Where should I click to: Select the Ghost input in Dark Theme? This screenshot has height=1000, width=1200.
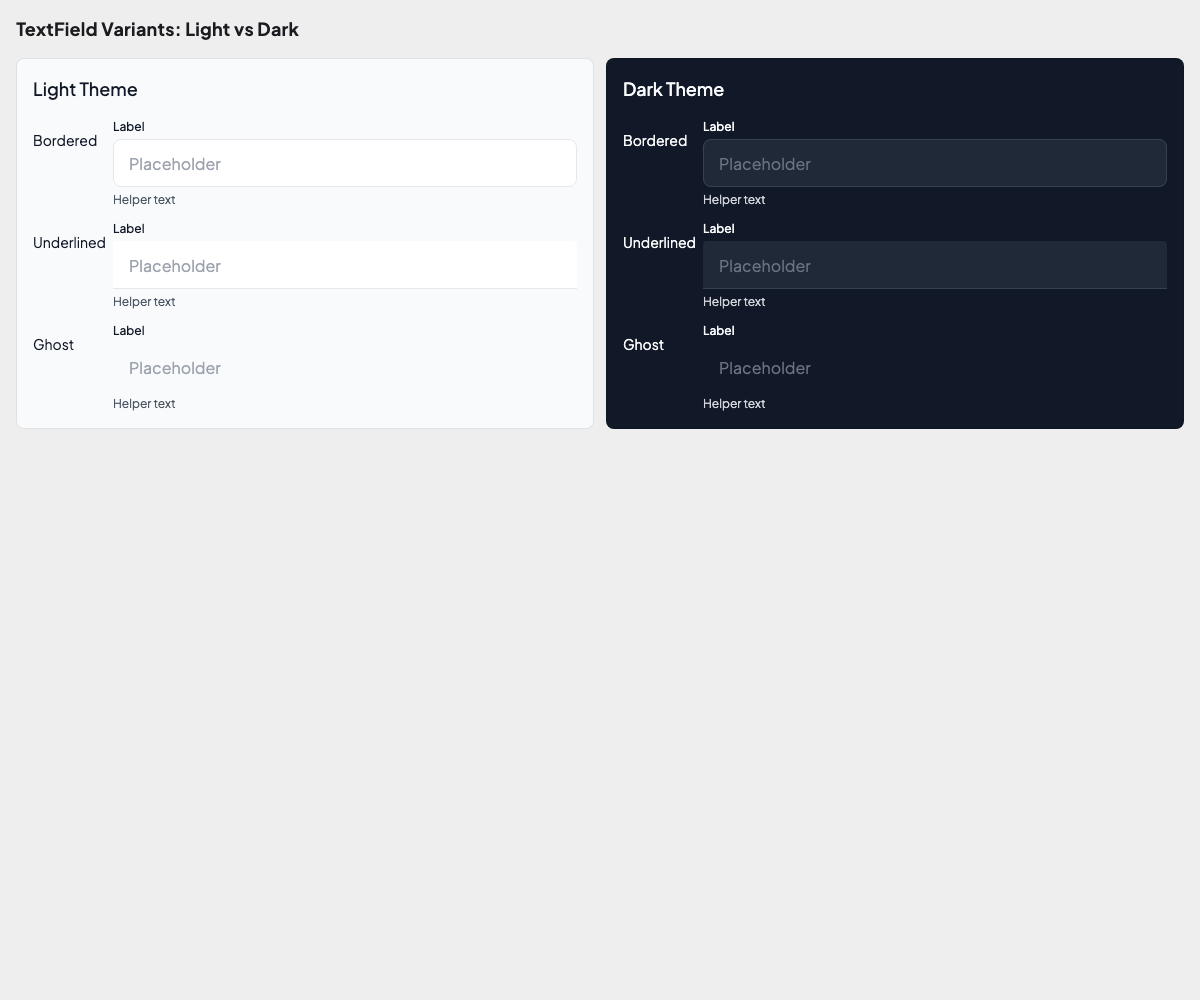pyautogui.click(x=934, y=367)
